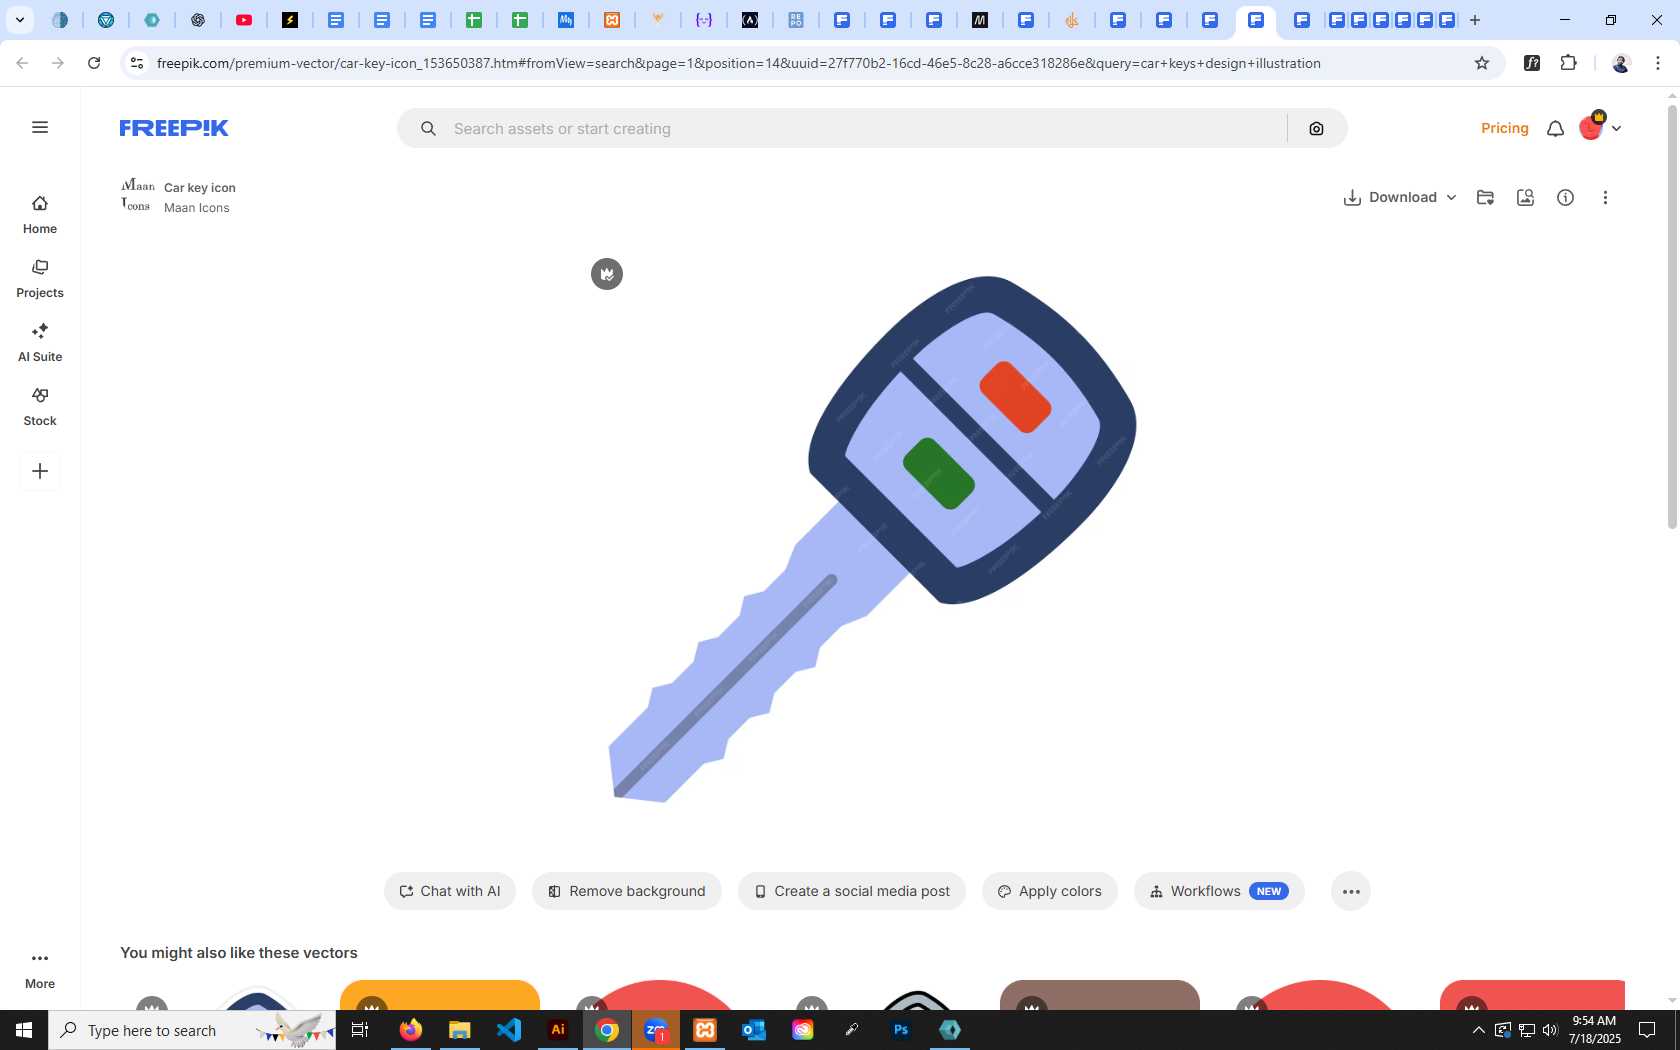This screenshot has width=1680, height=1050.
Task: Open Adobe Illustrator from taskbar
Action: click(558, 1030)
